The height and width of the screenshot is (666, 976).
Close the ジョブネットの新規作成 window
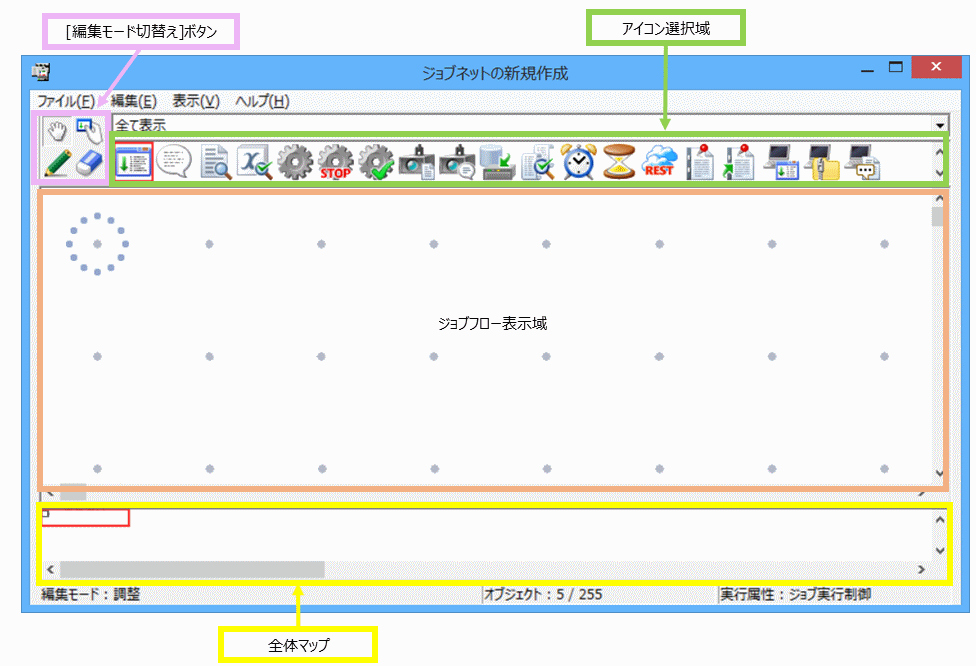tap(936, 67)
